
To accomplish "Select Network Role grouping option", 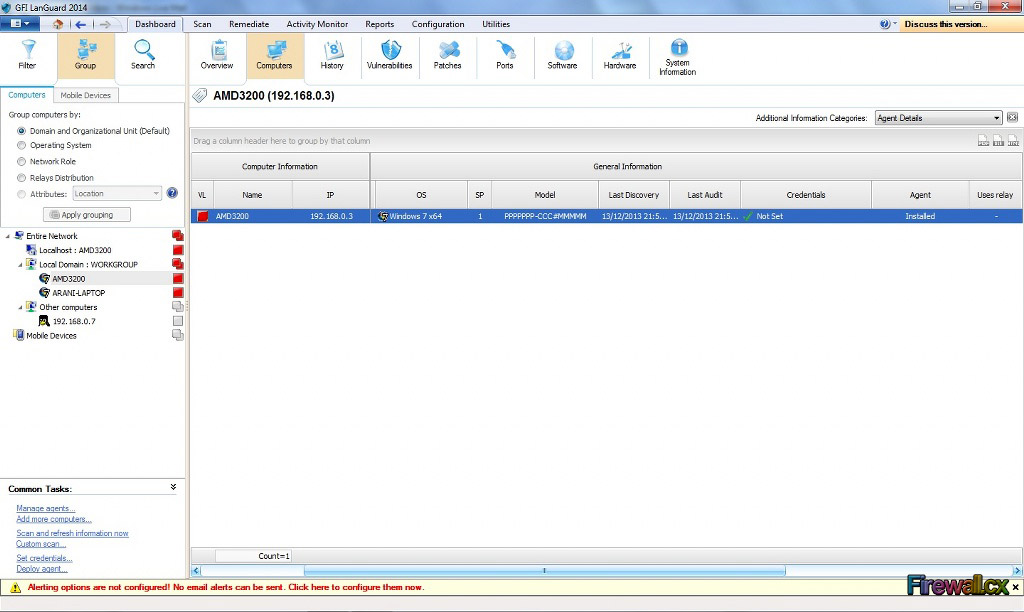I will coord(22,161).
